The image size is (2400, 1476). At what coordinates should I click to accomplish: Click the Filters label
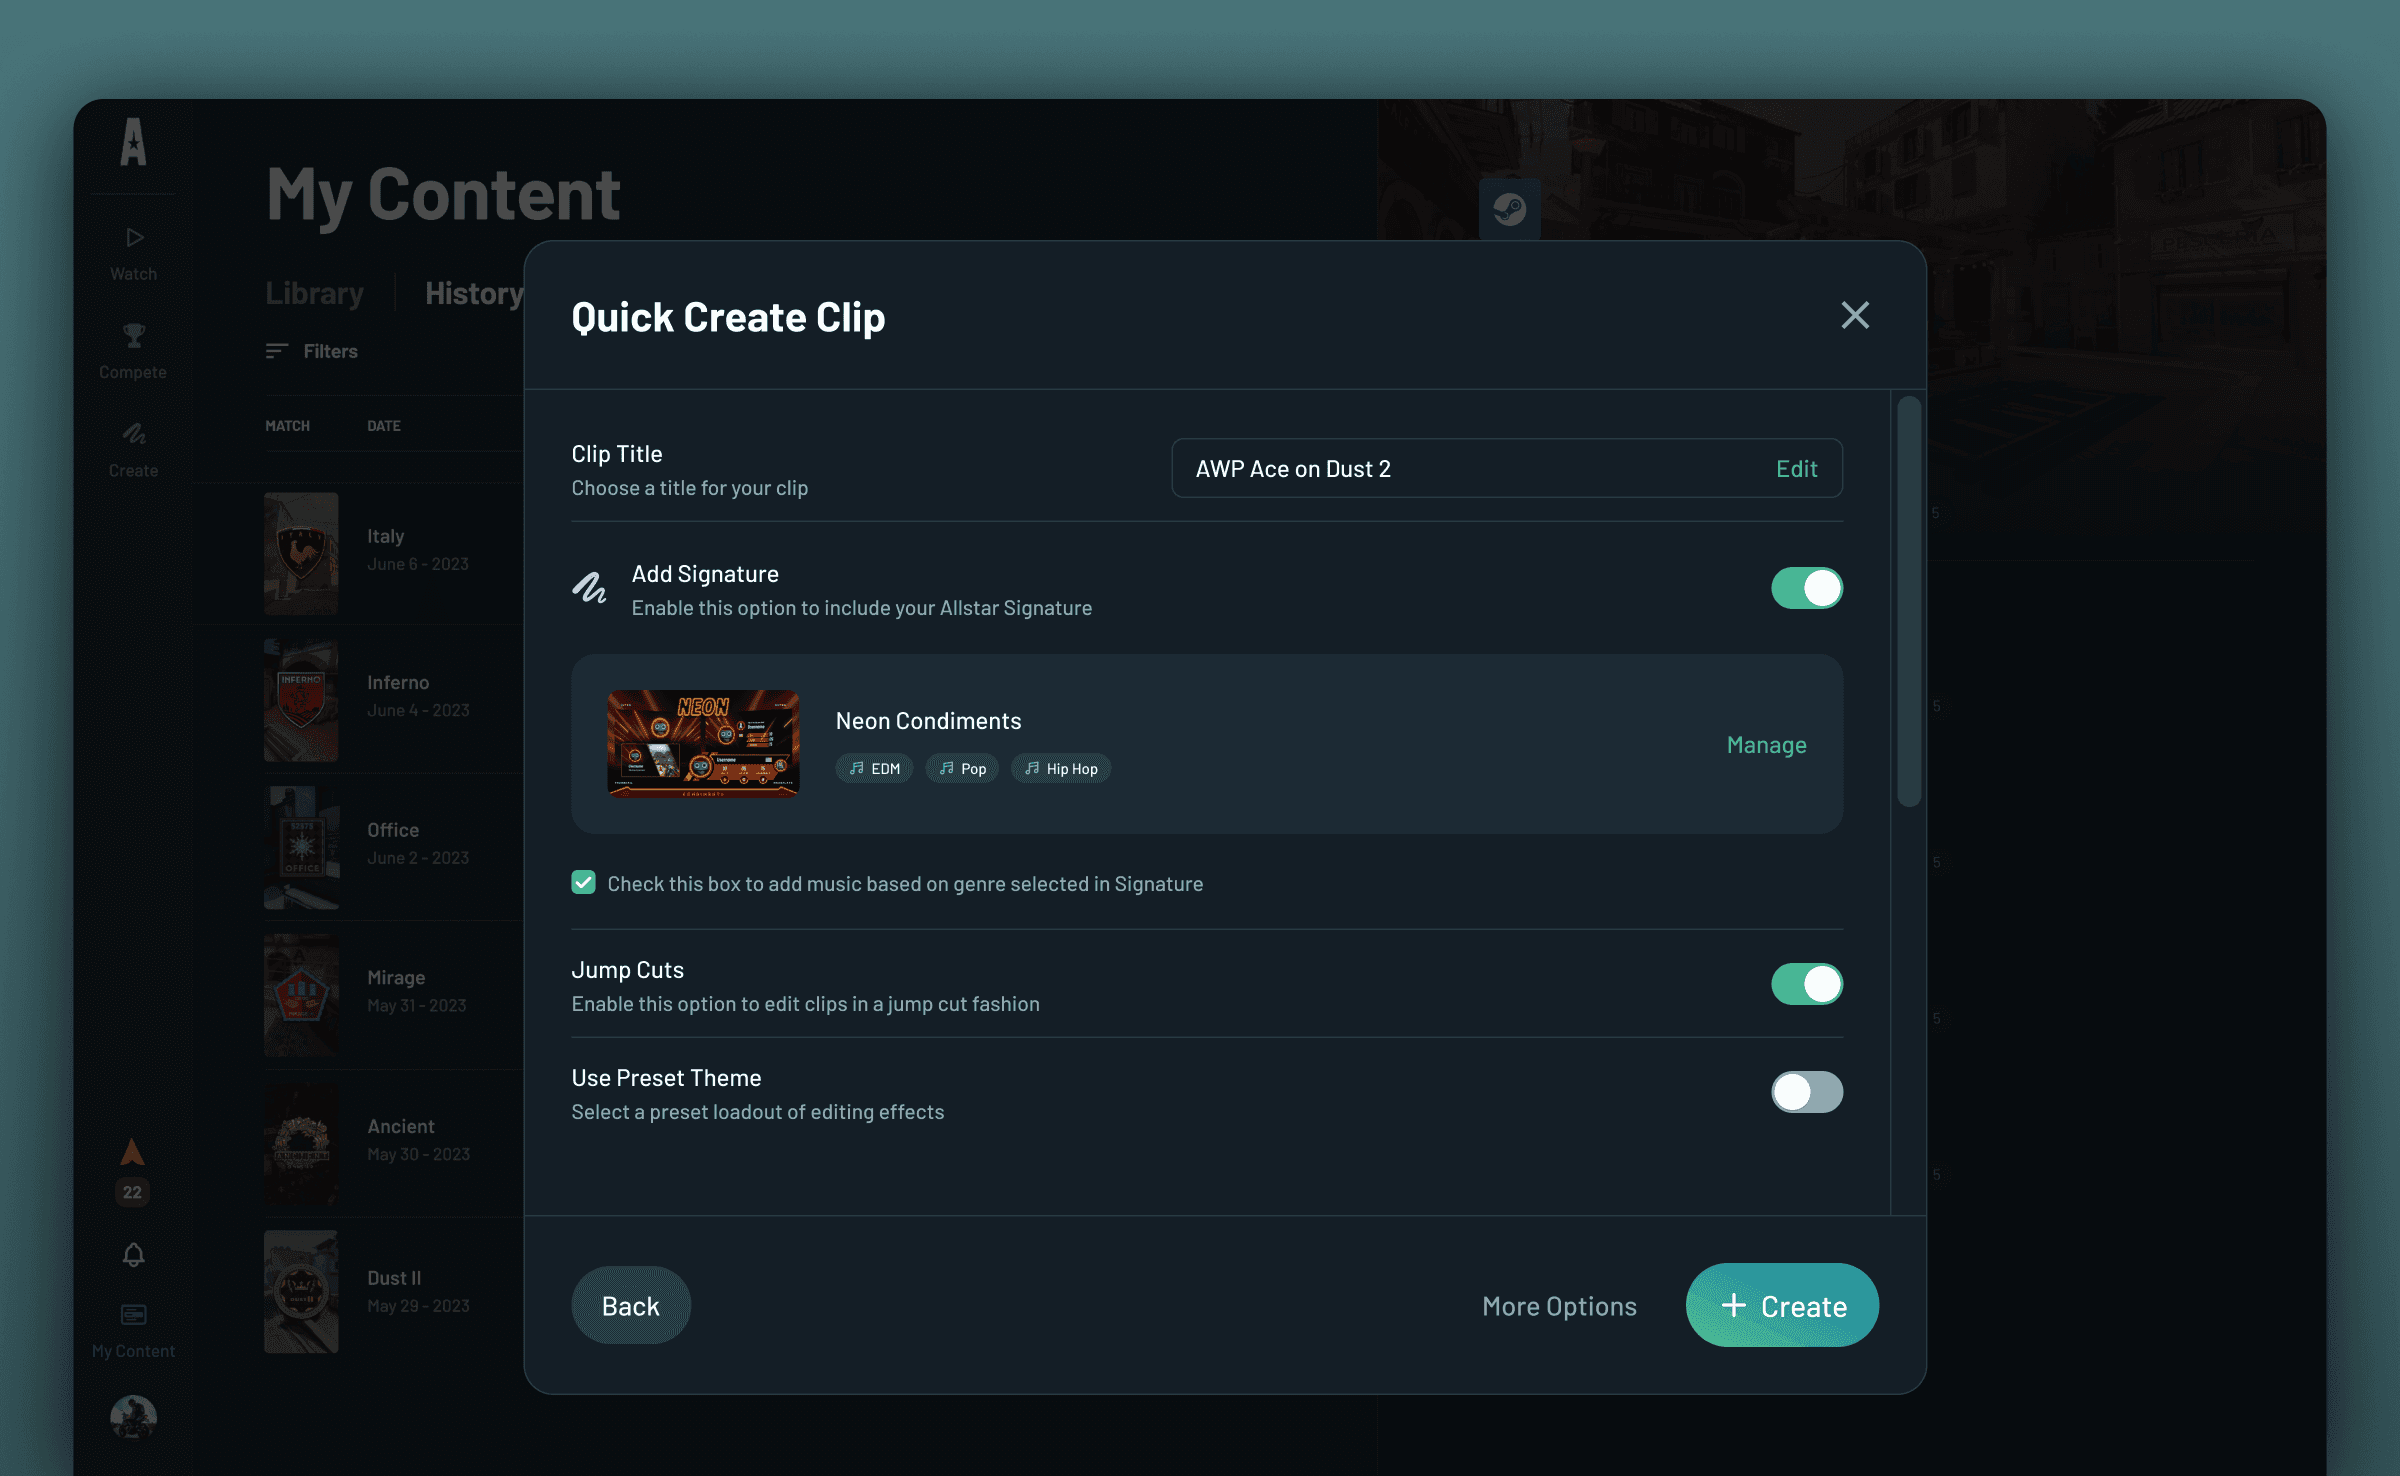(330, 351)
